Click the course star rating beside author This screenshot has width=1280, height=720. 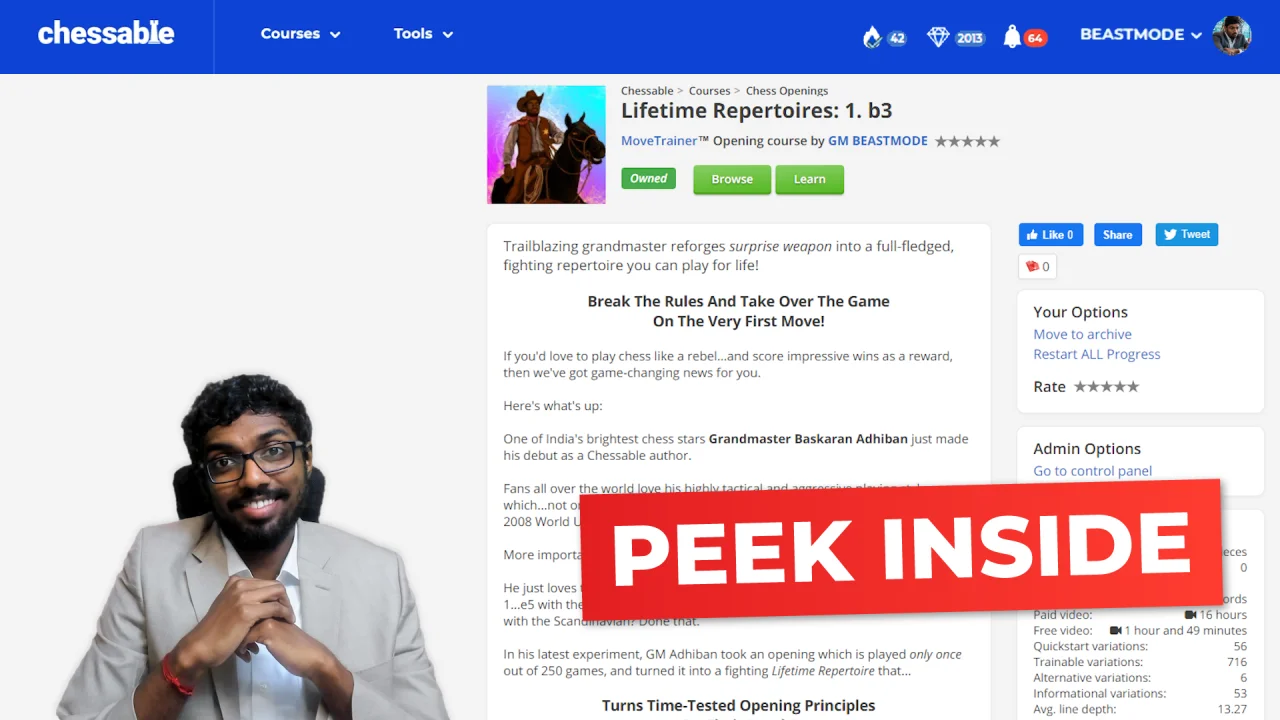pos(967,141)
